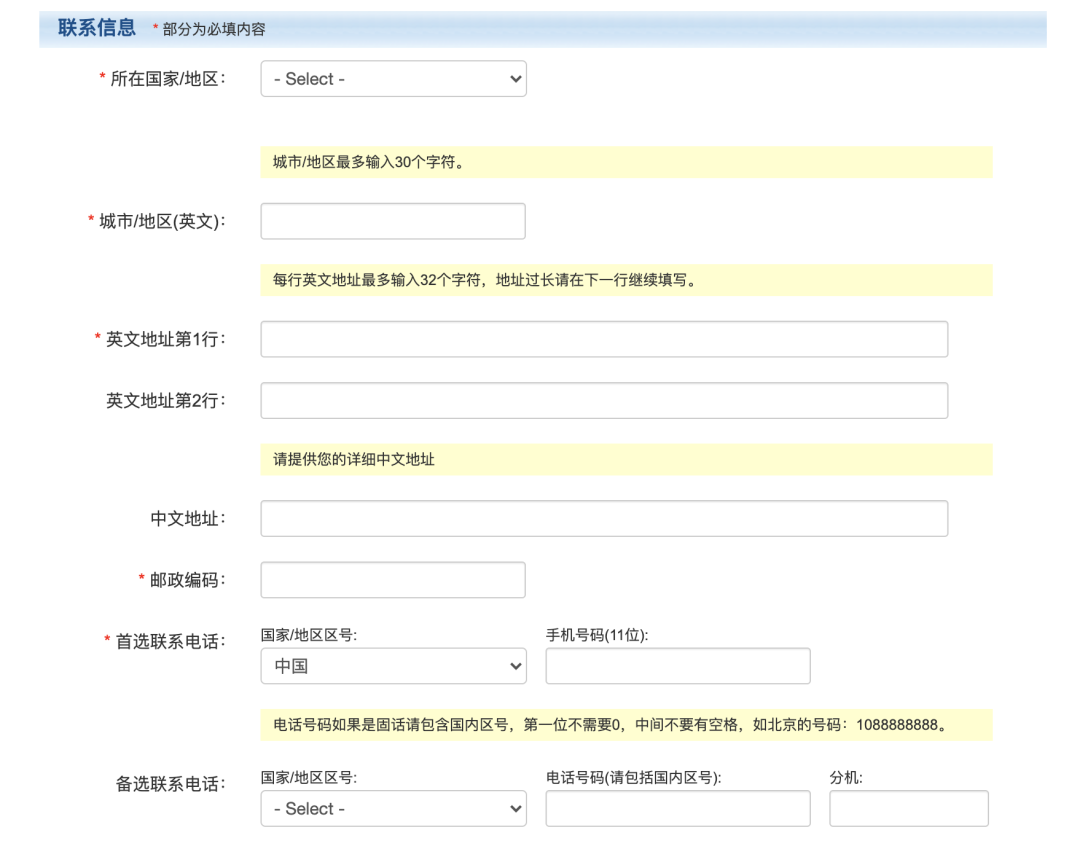Click the 首选联系电话 row label text

point(170,642)
